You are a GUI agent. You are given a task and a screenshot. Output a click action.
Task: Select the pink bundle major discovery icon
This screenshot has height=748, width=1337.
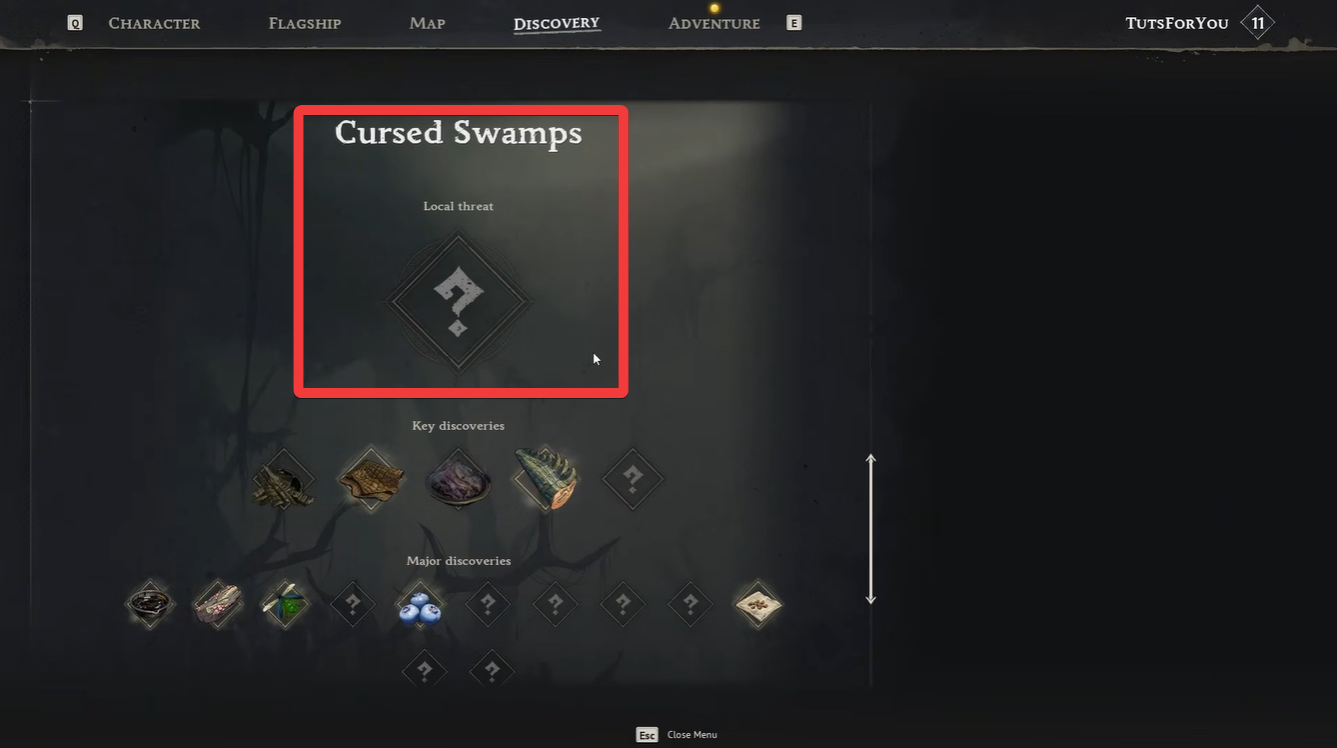click(x=217, y=604)
